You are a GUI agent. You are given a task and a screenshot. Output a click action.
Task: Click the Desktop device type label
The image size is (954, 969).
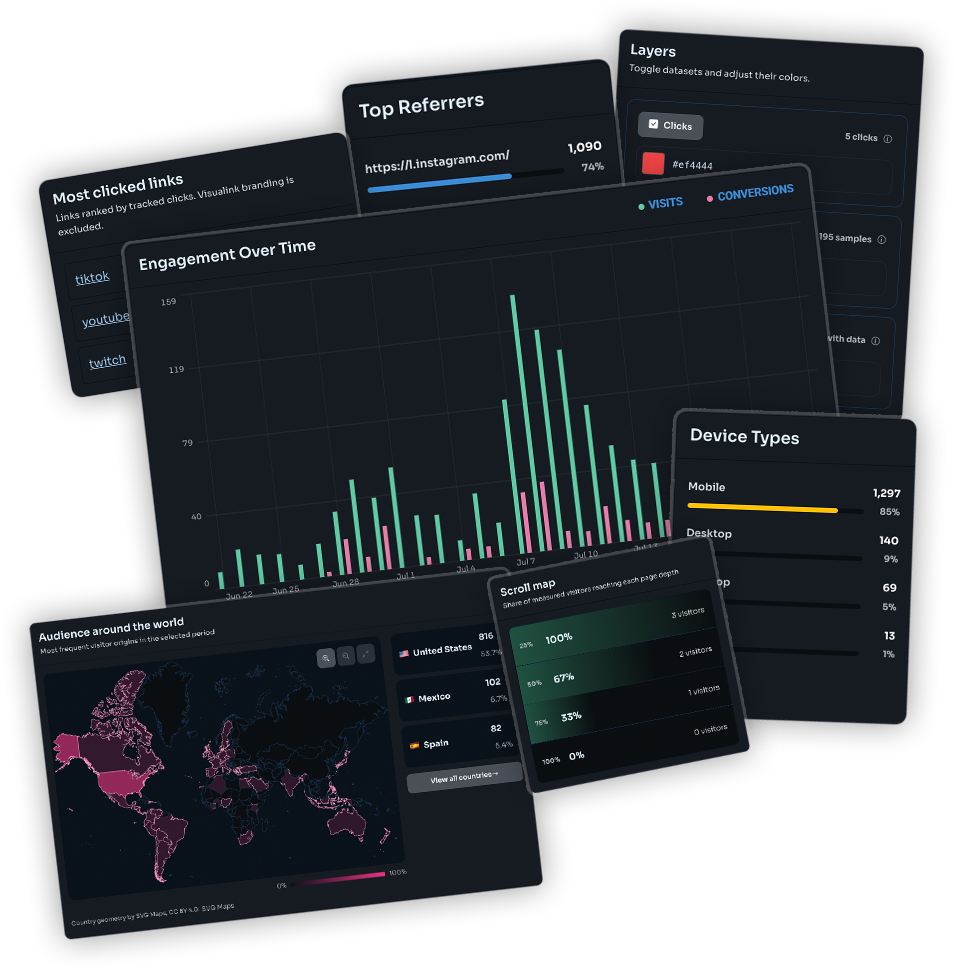click(709, 533)
